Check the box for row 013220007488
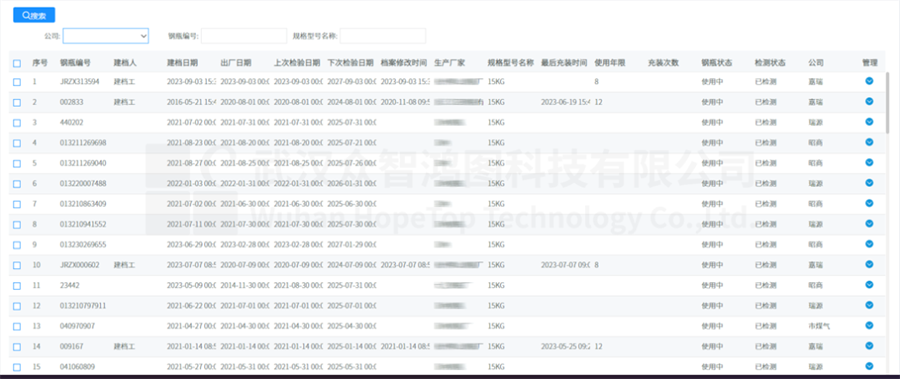Viewport: 900px width, 379px height. (17, 184)
